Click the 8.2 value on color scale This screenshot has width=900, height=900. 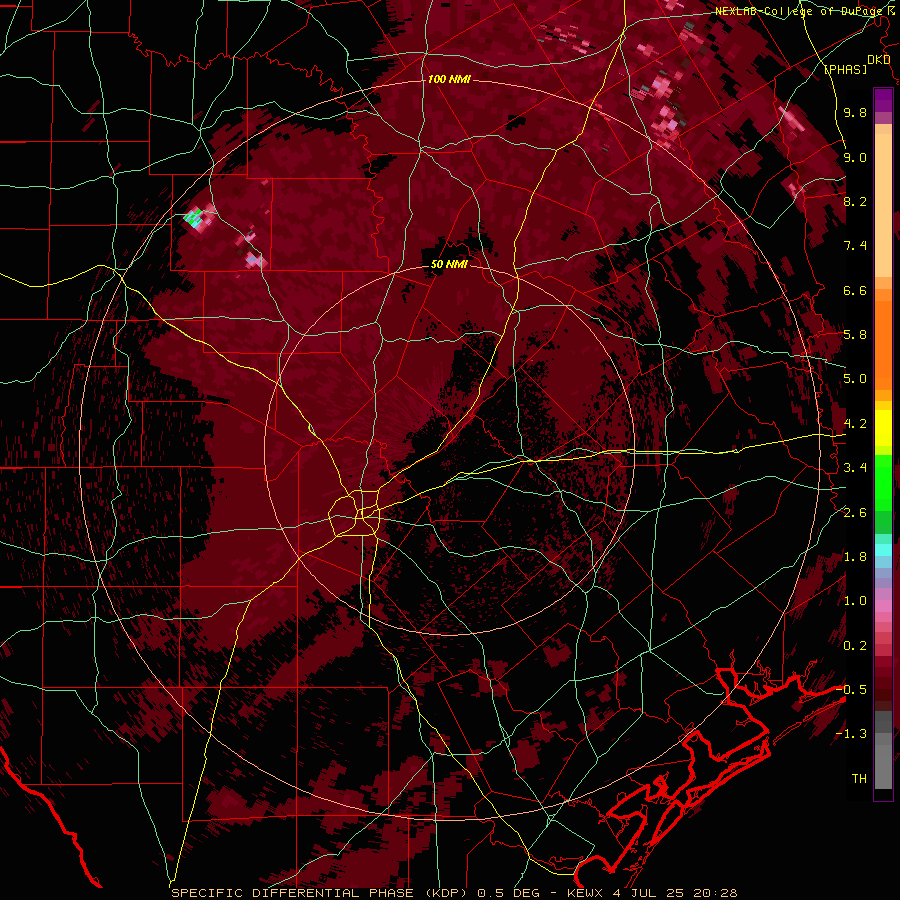[x=855, y=201]
